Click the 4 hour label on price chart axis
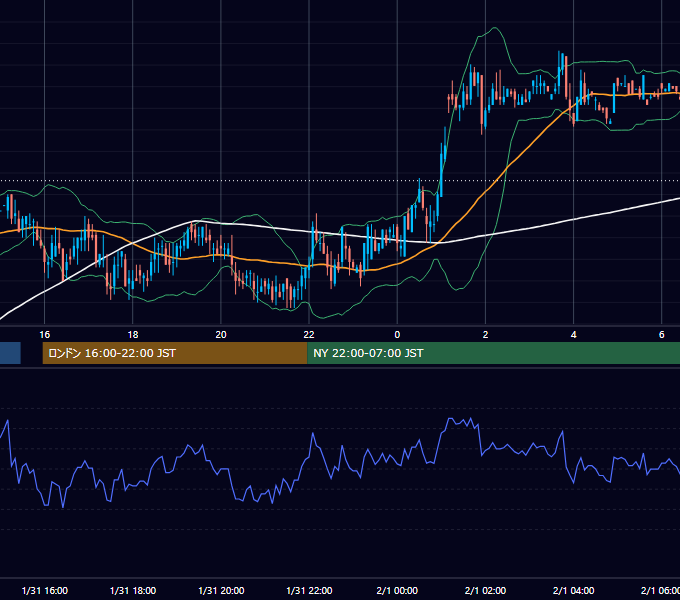680x600 pixels. coord(573,335)
